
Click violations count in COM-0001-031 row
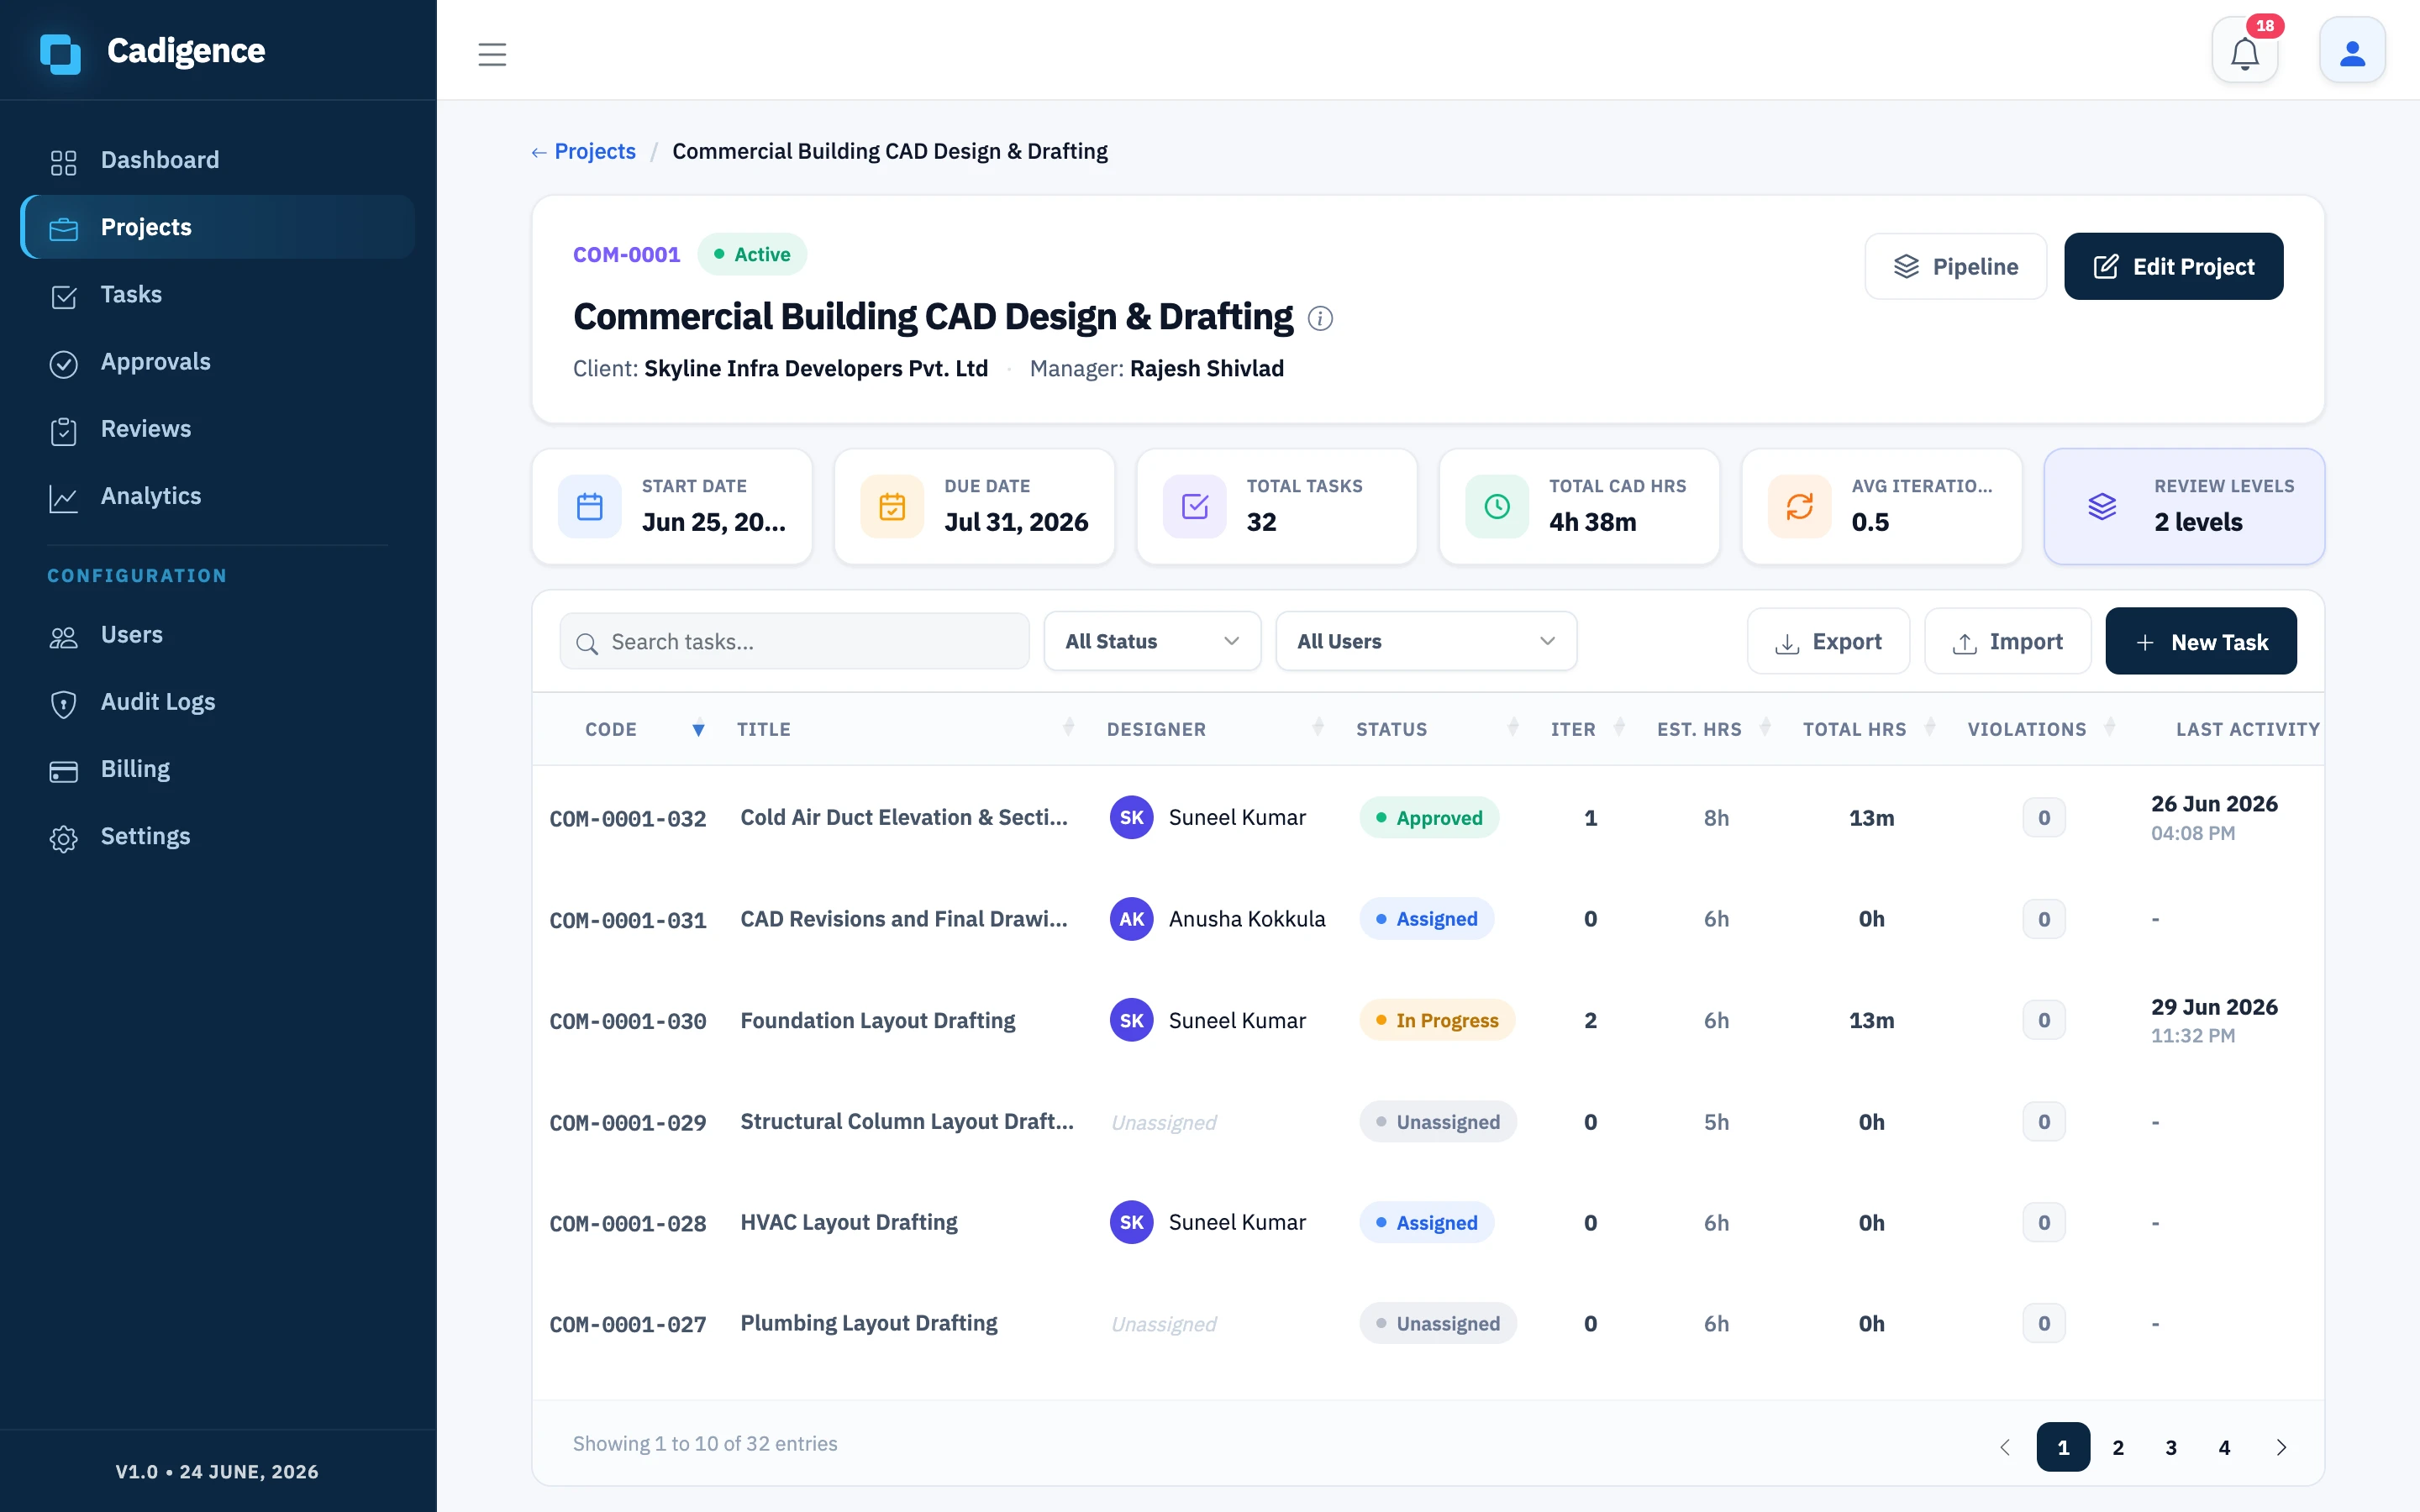coord(2044,919)
